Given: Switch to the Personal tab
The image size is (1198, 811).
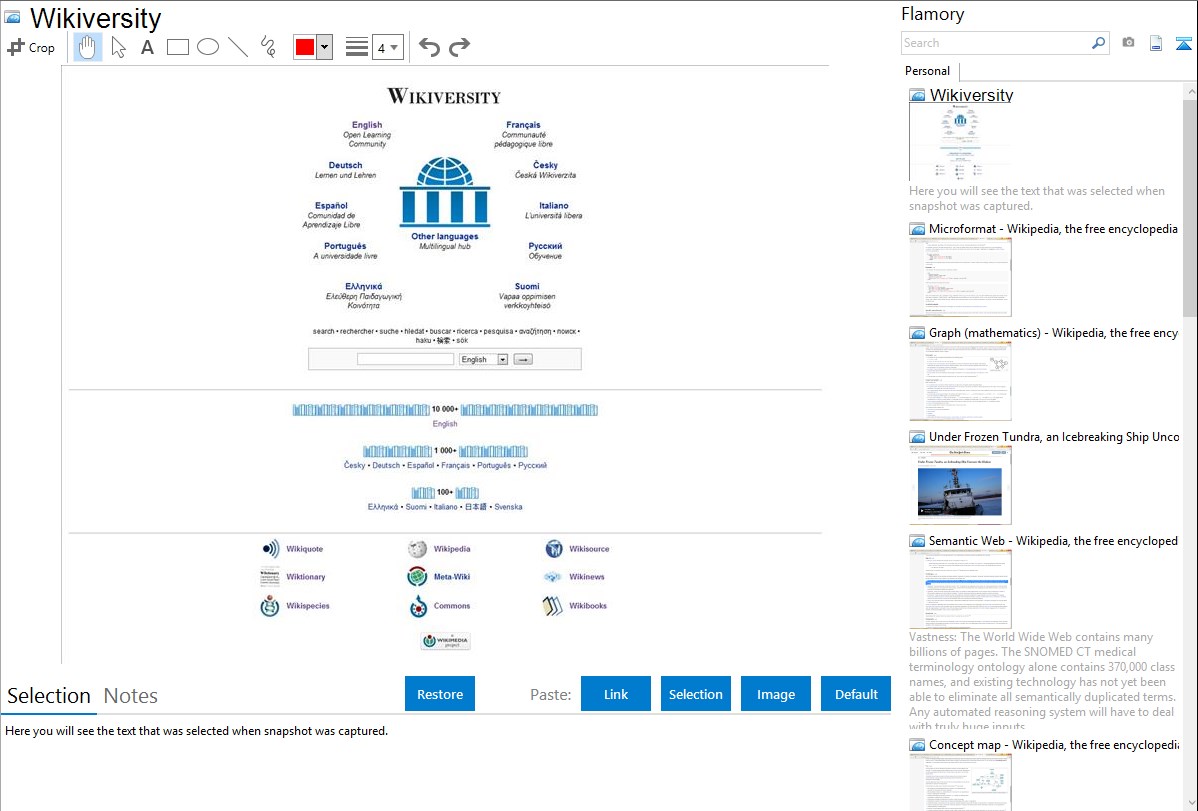Looking at the screenshot, I should tap(928, 71).
